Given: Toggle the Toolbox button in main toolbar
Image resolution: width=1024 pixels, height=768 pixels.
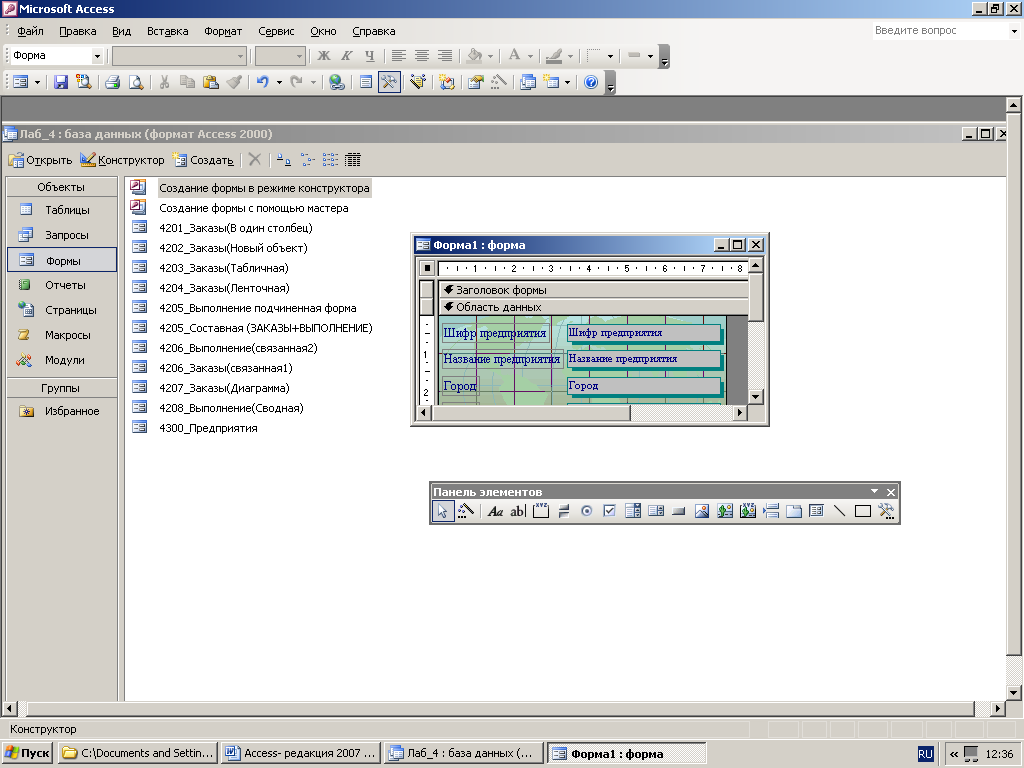Looking at the screenshot, I should coord(389,82).
